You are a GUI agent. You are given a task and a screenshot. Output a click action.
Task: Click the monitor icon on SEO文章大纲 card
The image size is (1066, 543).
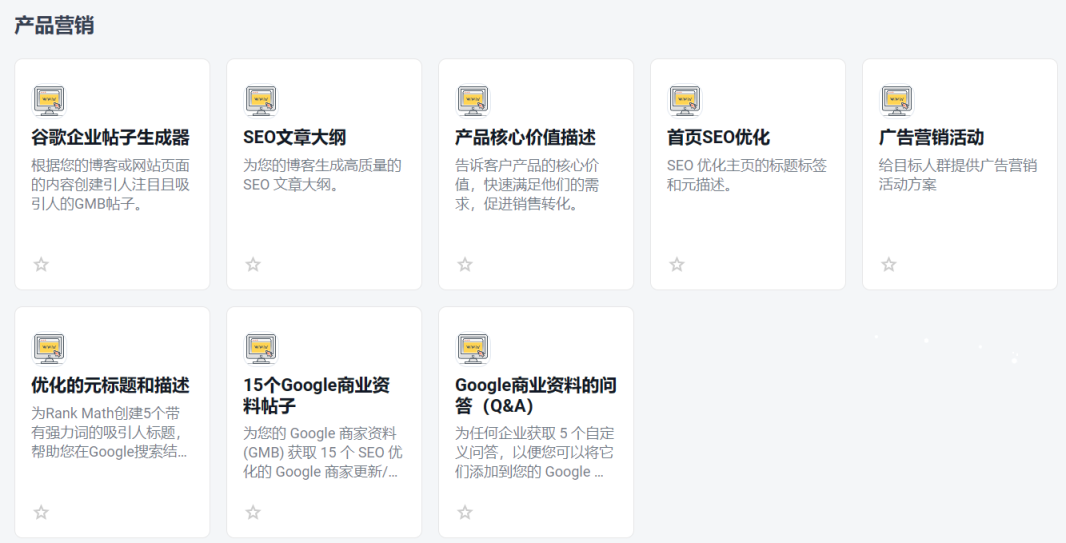pyautogui.click(x=261, y=100)
